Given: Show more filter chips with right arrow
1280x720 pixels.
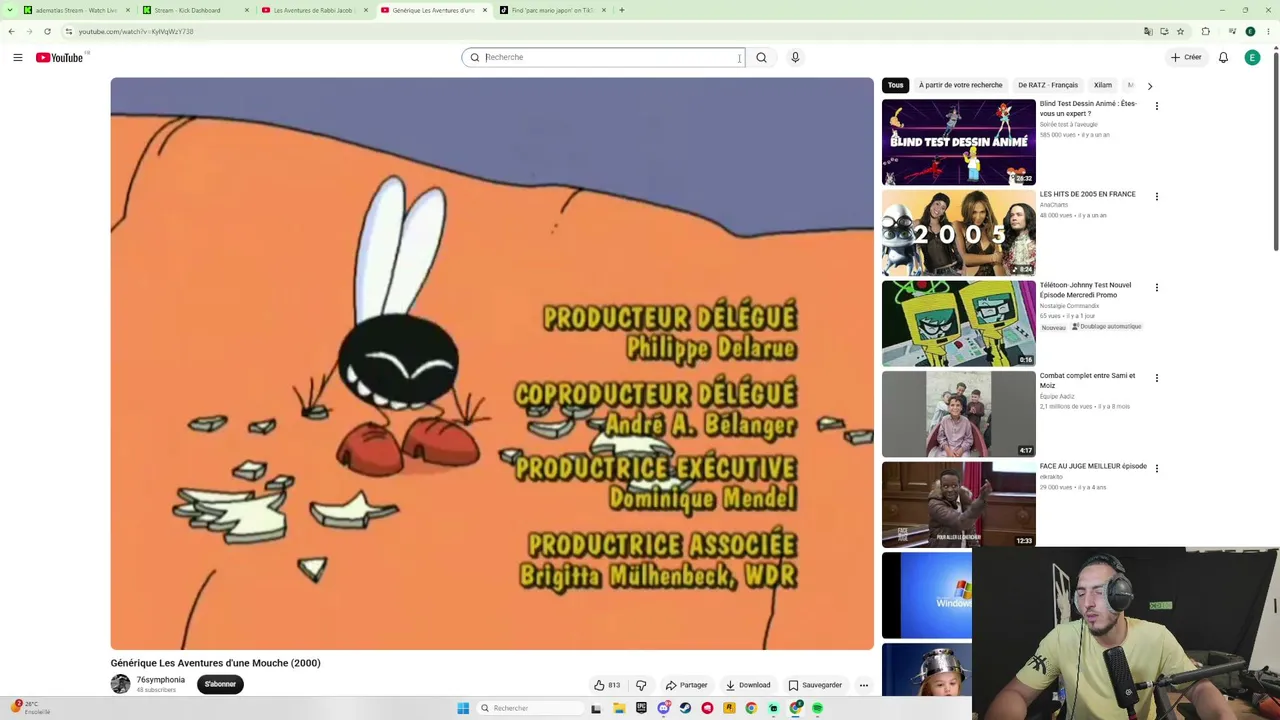Looking at the screenshot, I should 1149,86.
